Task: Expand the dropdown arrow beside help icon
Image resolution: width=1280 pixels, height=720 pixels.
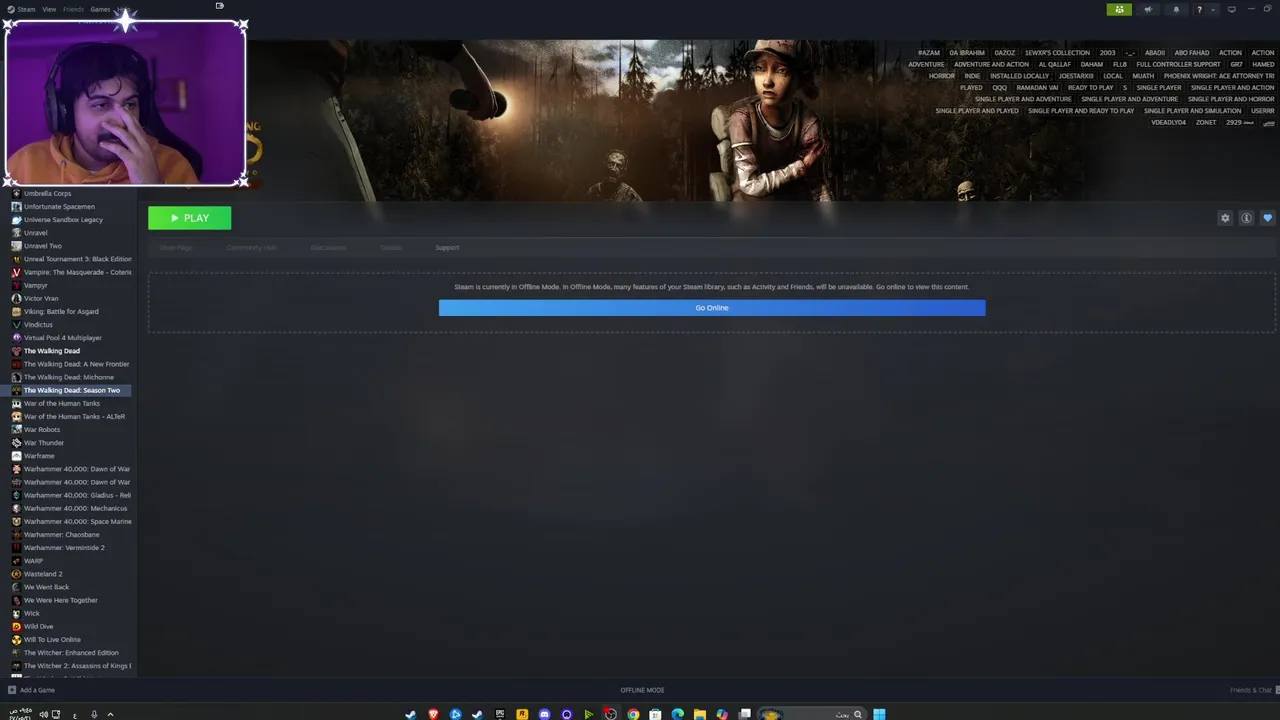Action: pos(1213,9)
